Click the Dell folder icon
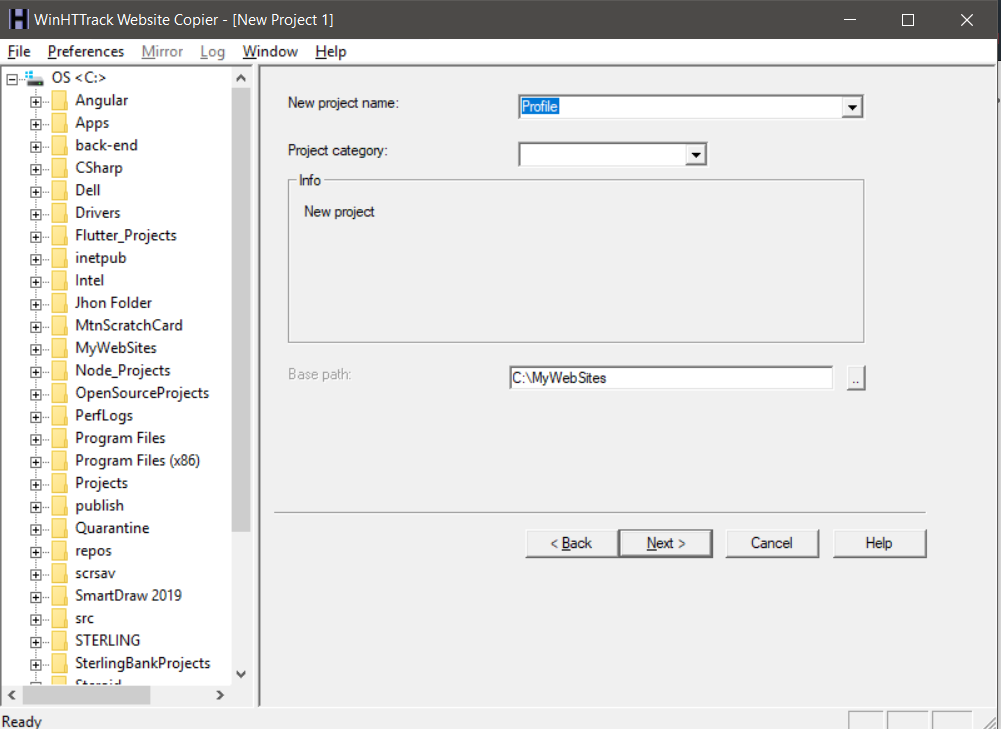 [x=59, y=191]
